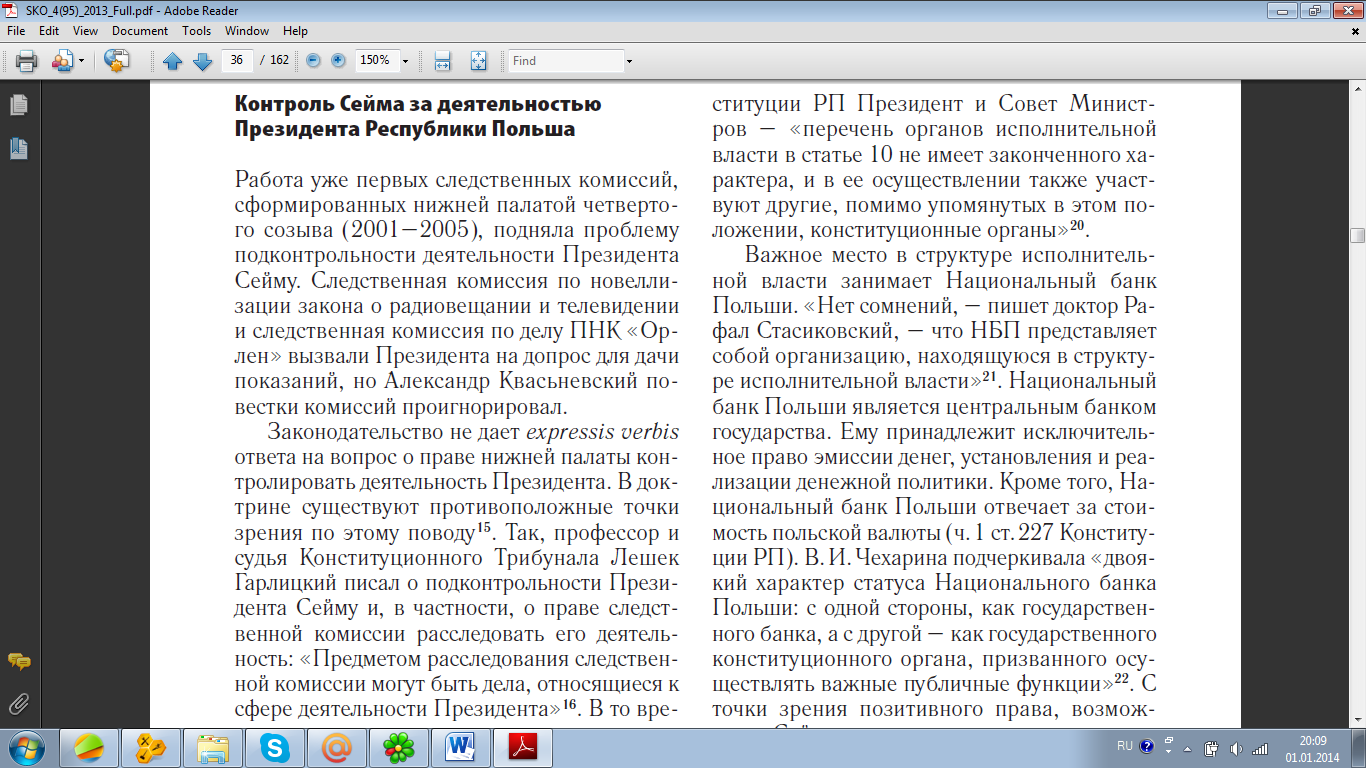1366x768 pixels.
Task: Select the page number field showing 36
Action: tap(237, 60)
